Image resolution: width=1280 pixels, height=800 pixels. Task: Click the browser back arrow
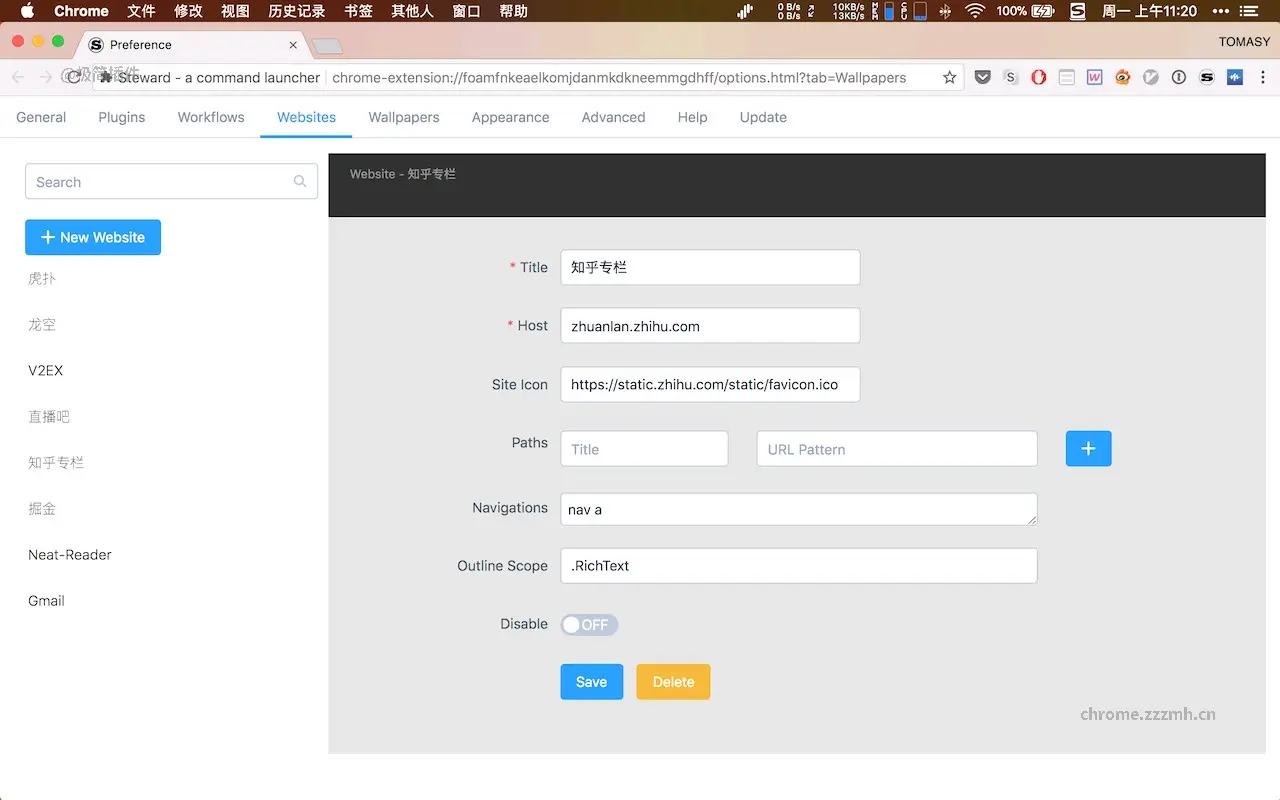[17, 76]
